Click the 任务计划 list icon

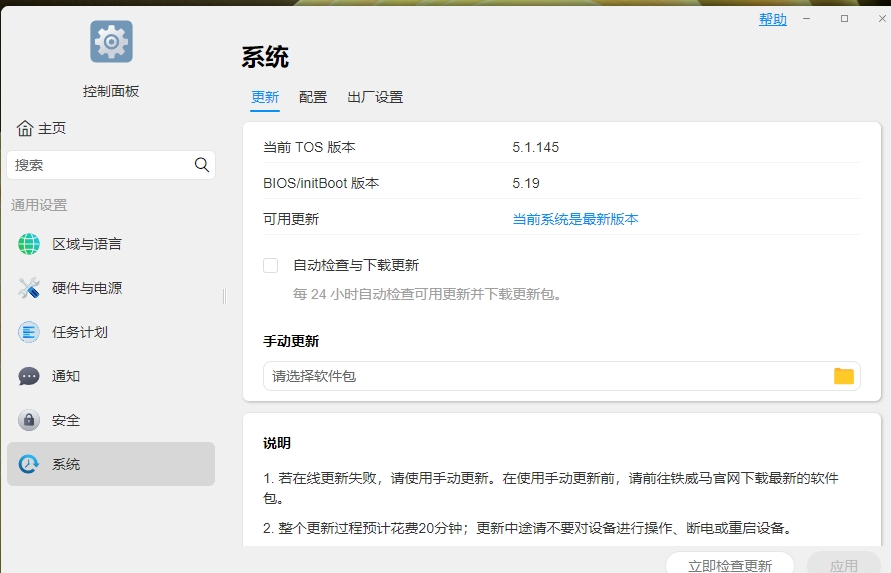[29, 332]
